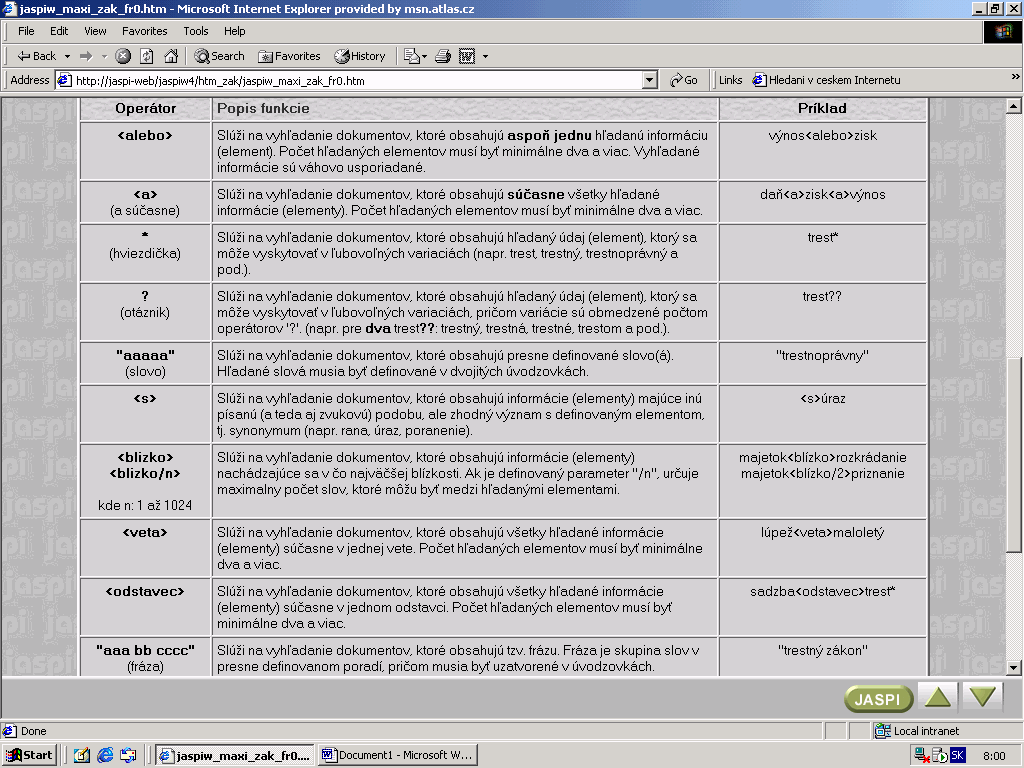This screenshot has height=768, width=1024.
Task: Click inside the Address URL field
Action: click(356, 80)
